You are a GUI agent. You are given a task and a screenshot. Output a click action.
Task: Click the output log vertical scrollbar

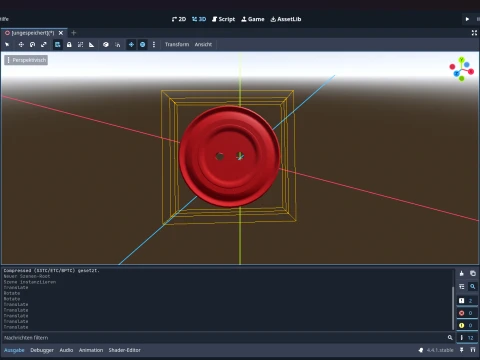(x=453, y=307)
